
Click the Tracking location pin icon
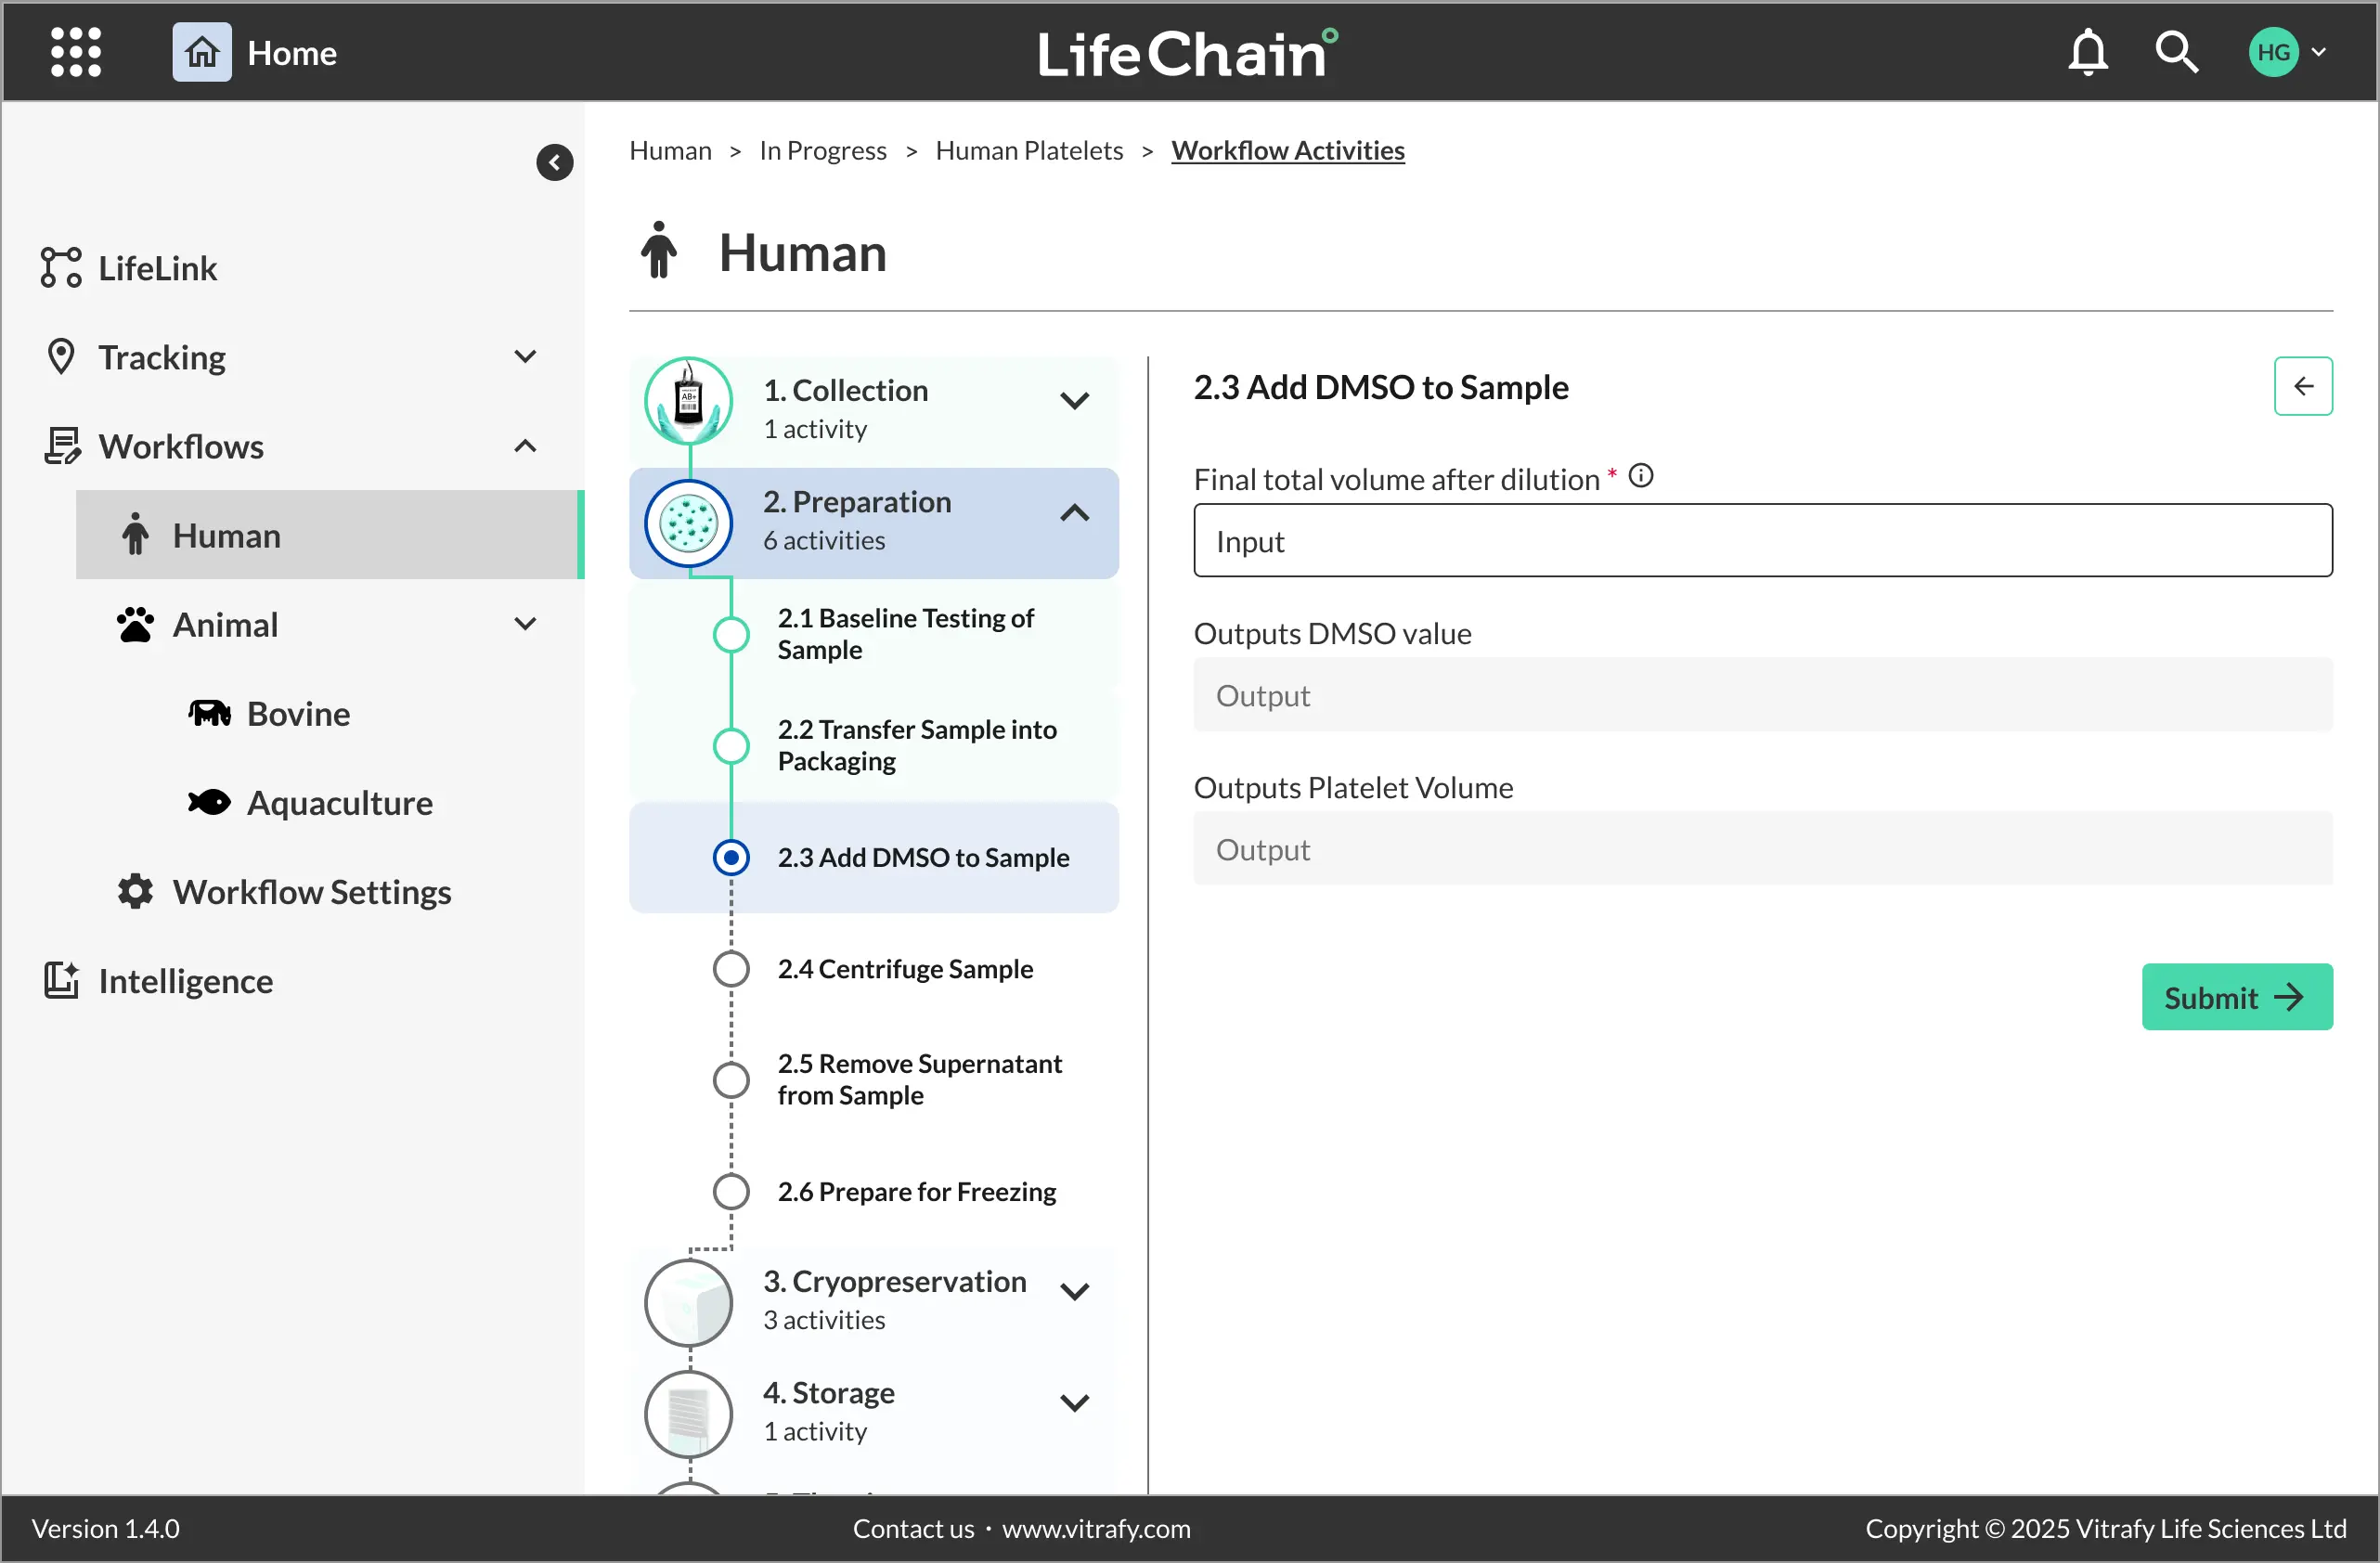61,357
